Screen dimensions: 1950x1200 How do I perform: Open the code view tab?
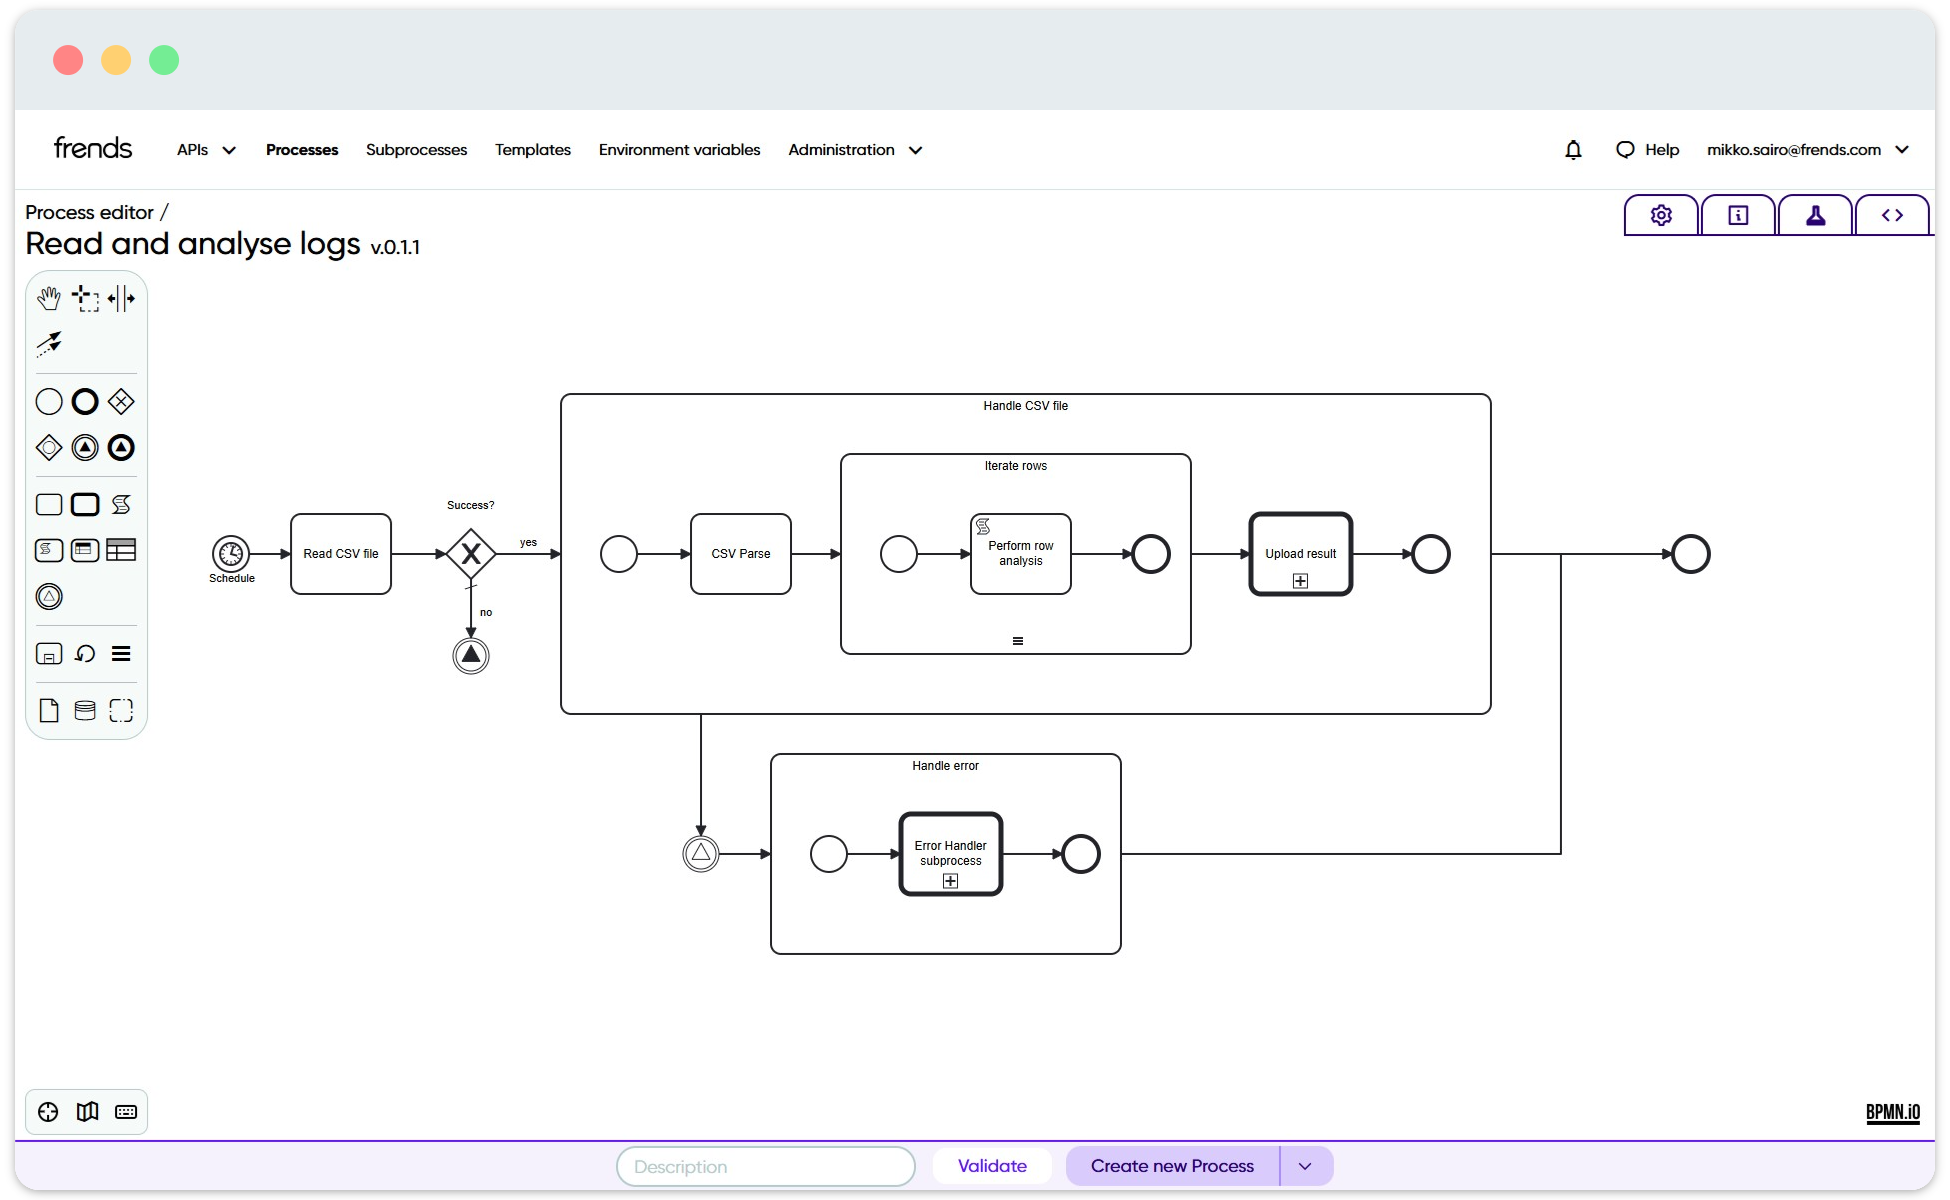pyautogui.click(x=1893, y=214)
